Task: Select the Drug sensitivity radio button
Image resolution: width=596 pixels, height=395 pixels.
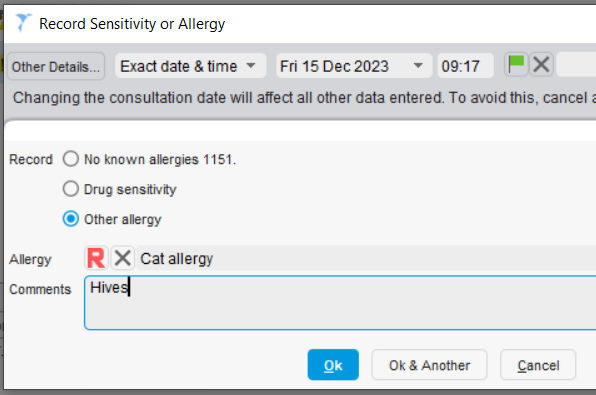Action: (71, 189)
